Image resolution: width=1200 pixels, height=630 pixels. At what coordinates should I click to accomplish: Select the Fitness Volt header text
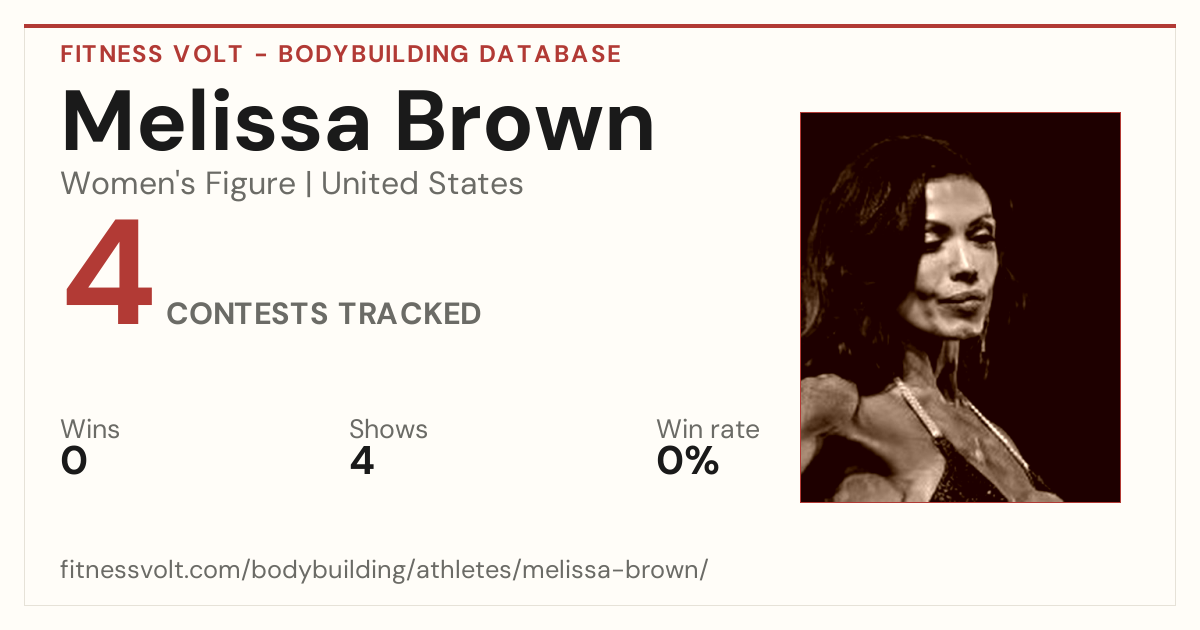coord(150,54)
